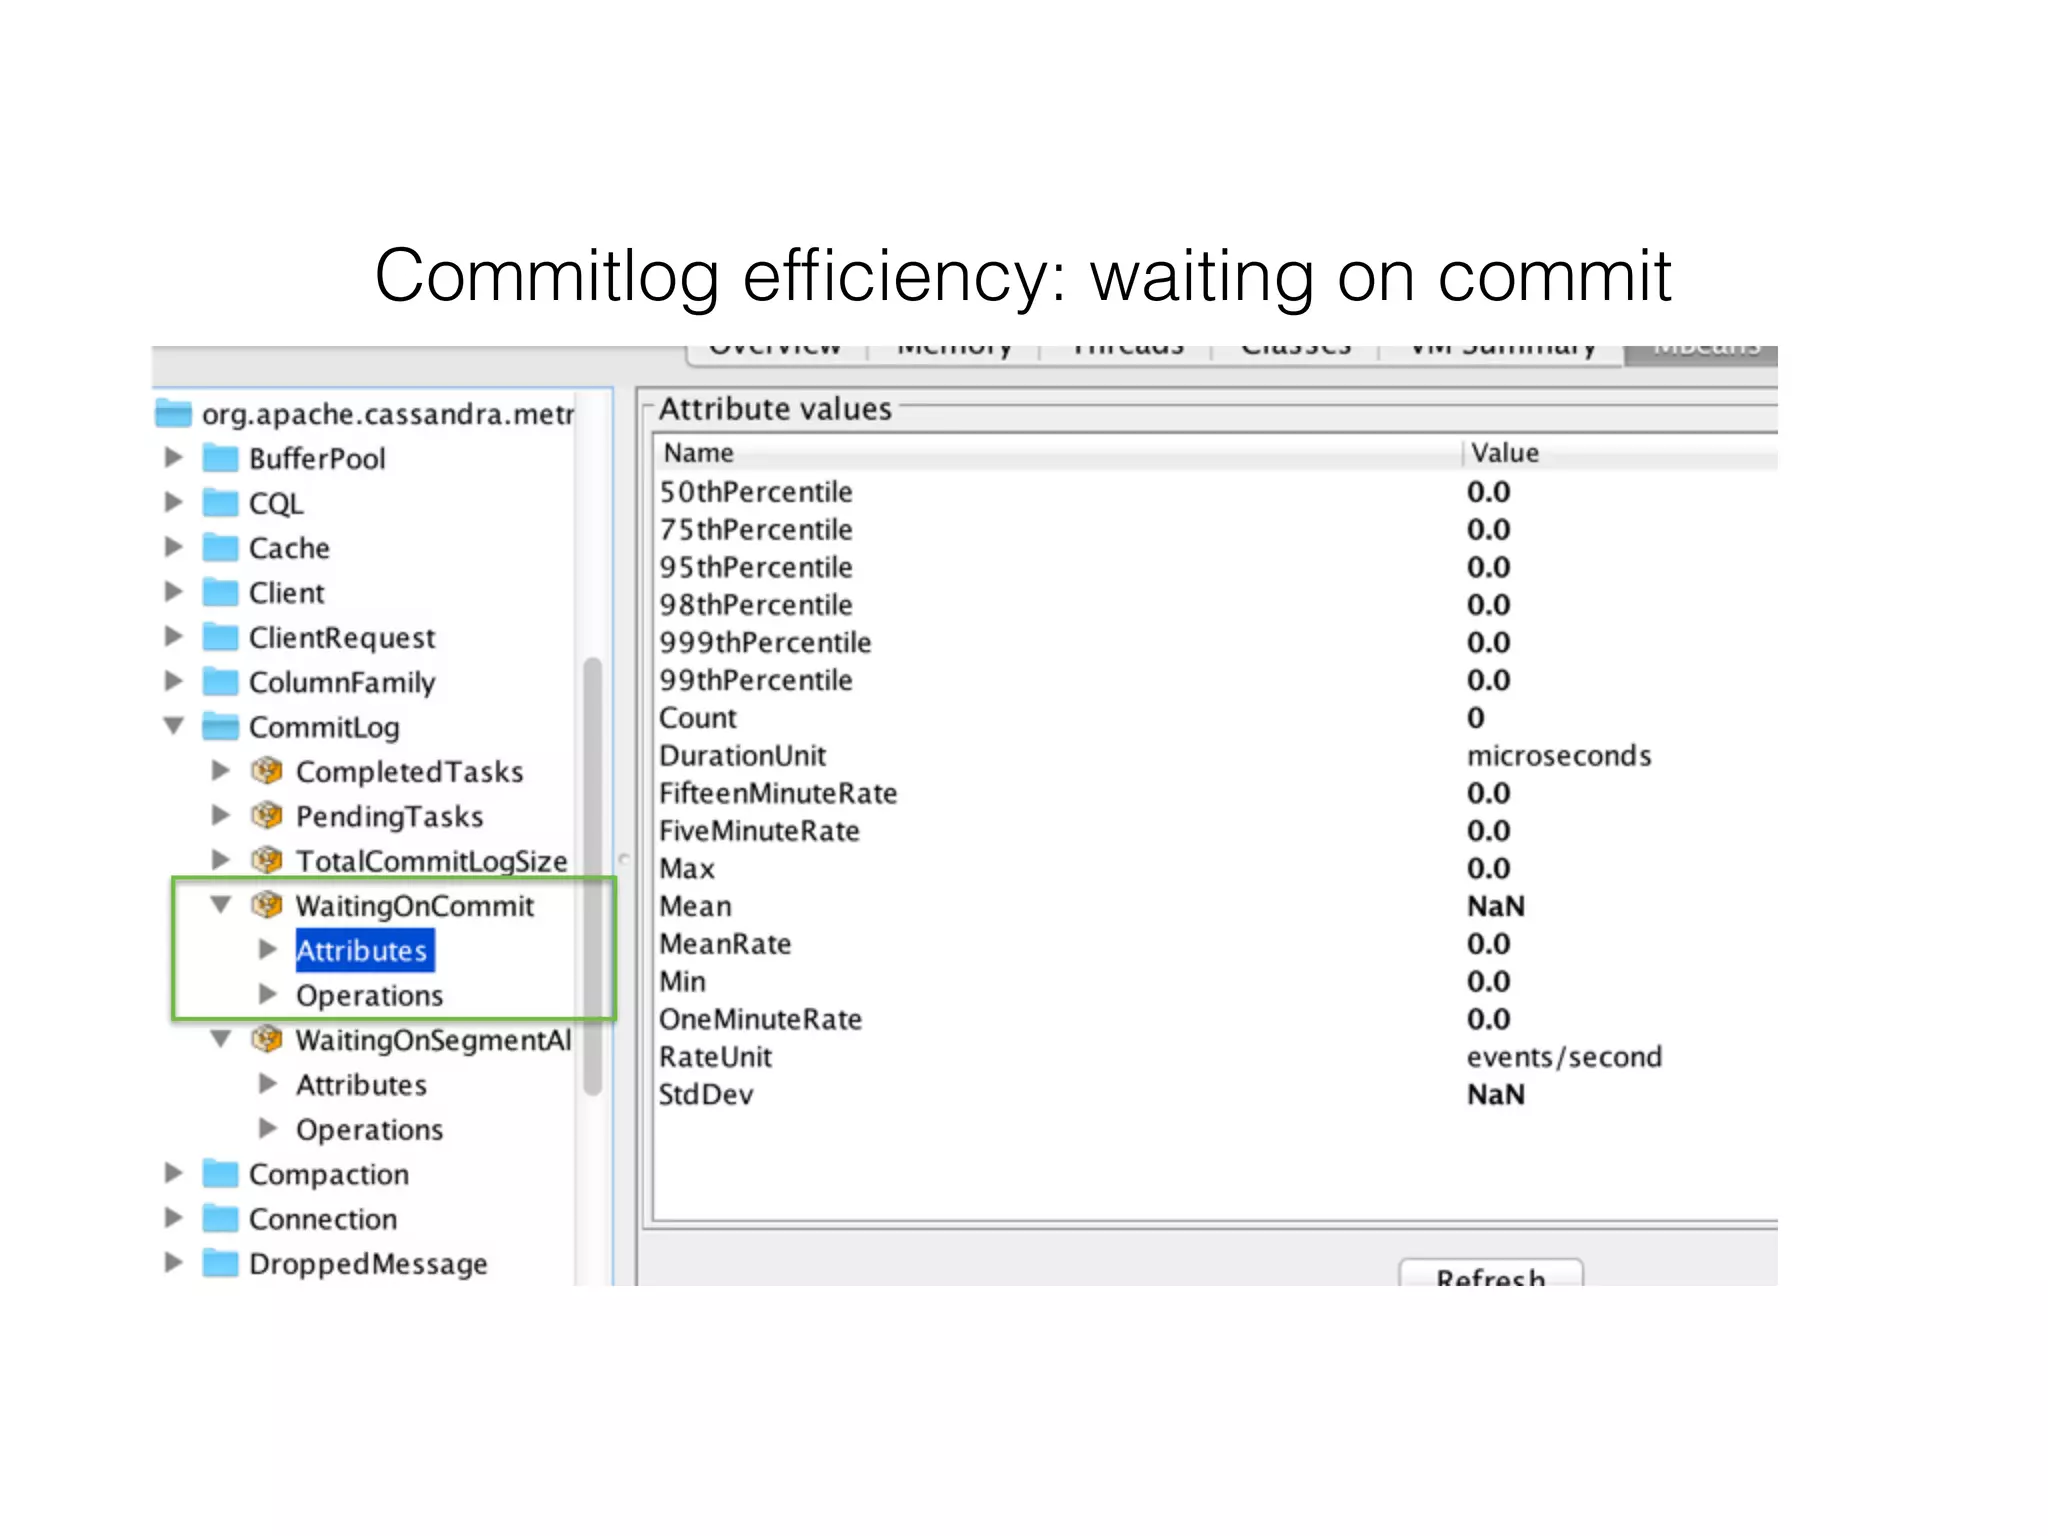Select Operations under WaitingOnCommit
This screenshot has width=2048, height=1536.
tap(369, 996)
